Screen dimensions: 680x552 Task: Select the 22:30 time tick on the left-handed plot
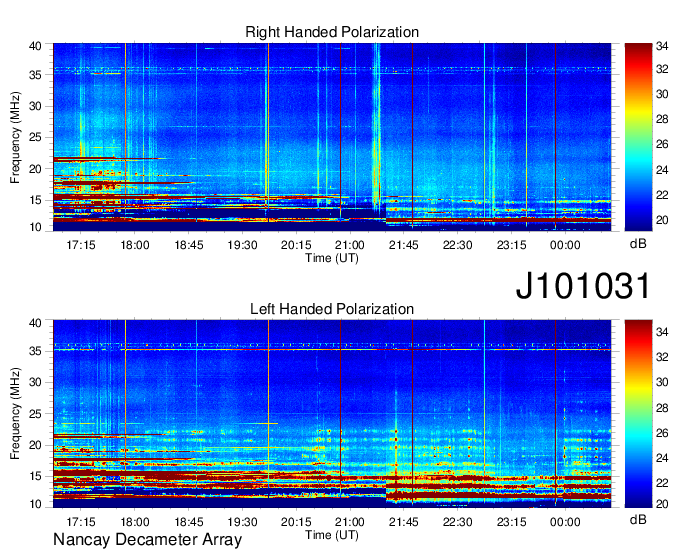pyautogui.click(x=458, y=522)
